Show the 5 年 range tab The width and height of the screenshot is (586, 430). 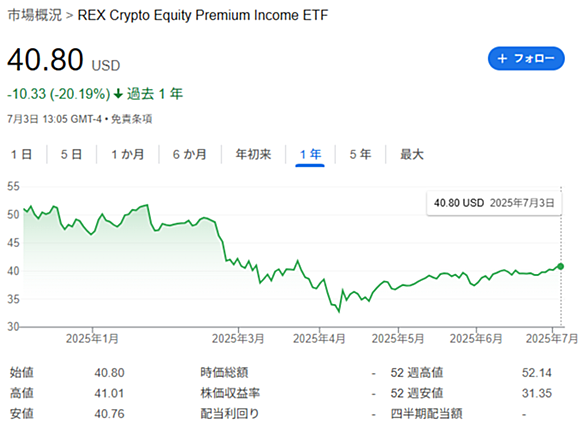pyautogui.click(x=360, y=154)
